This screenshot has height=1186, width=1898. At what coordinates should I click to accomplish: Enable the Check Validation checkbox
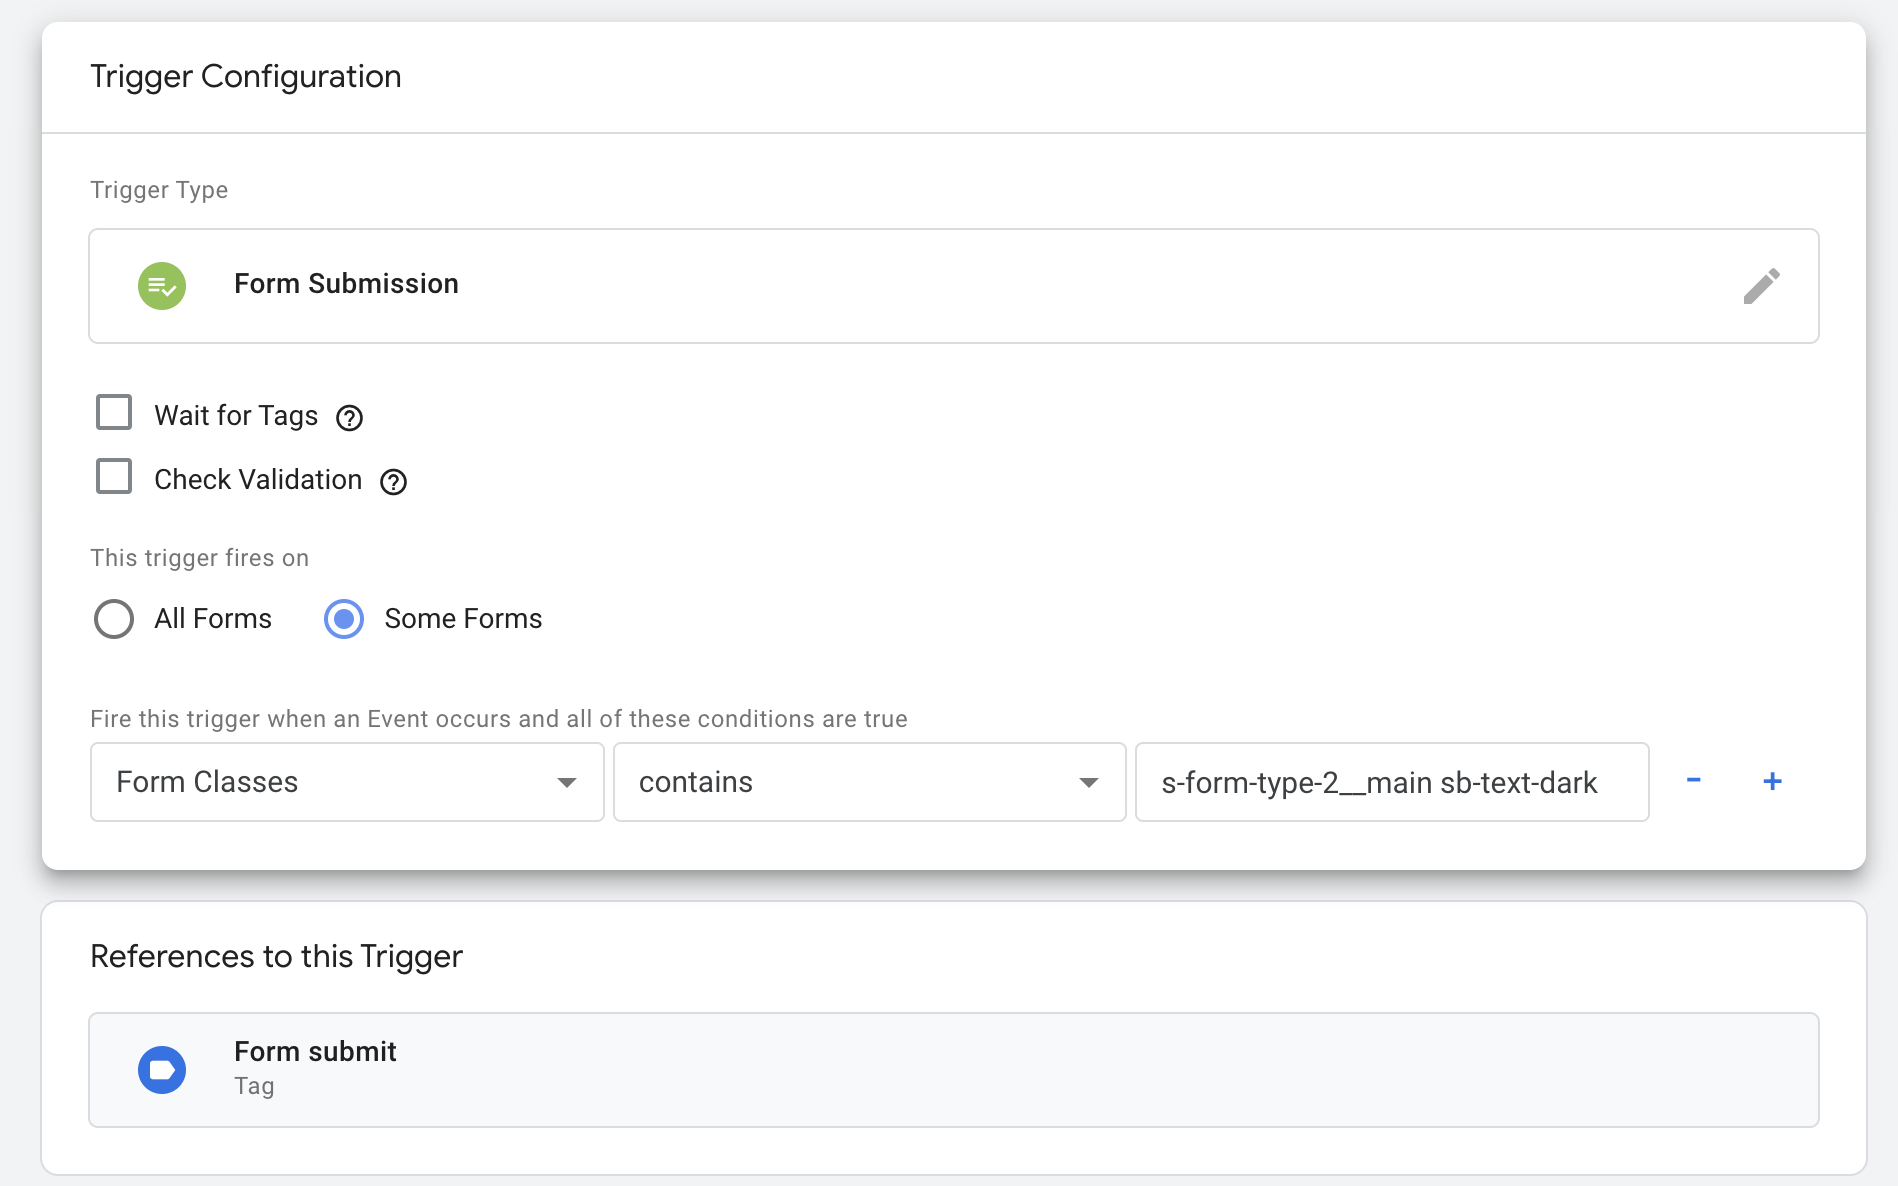[x=114, y=476]
